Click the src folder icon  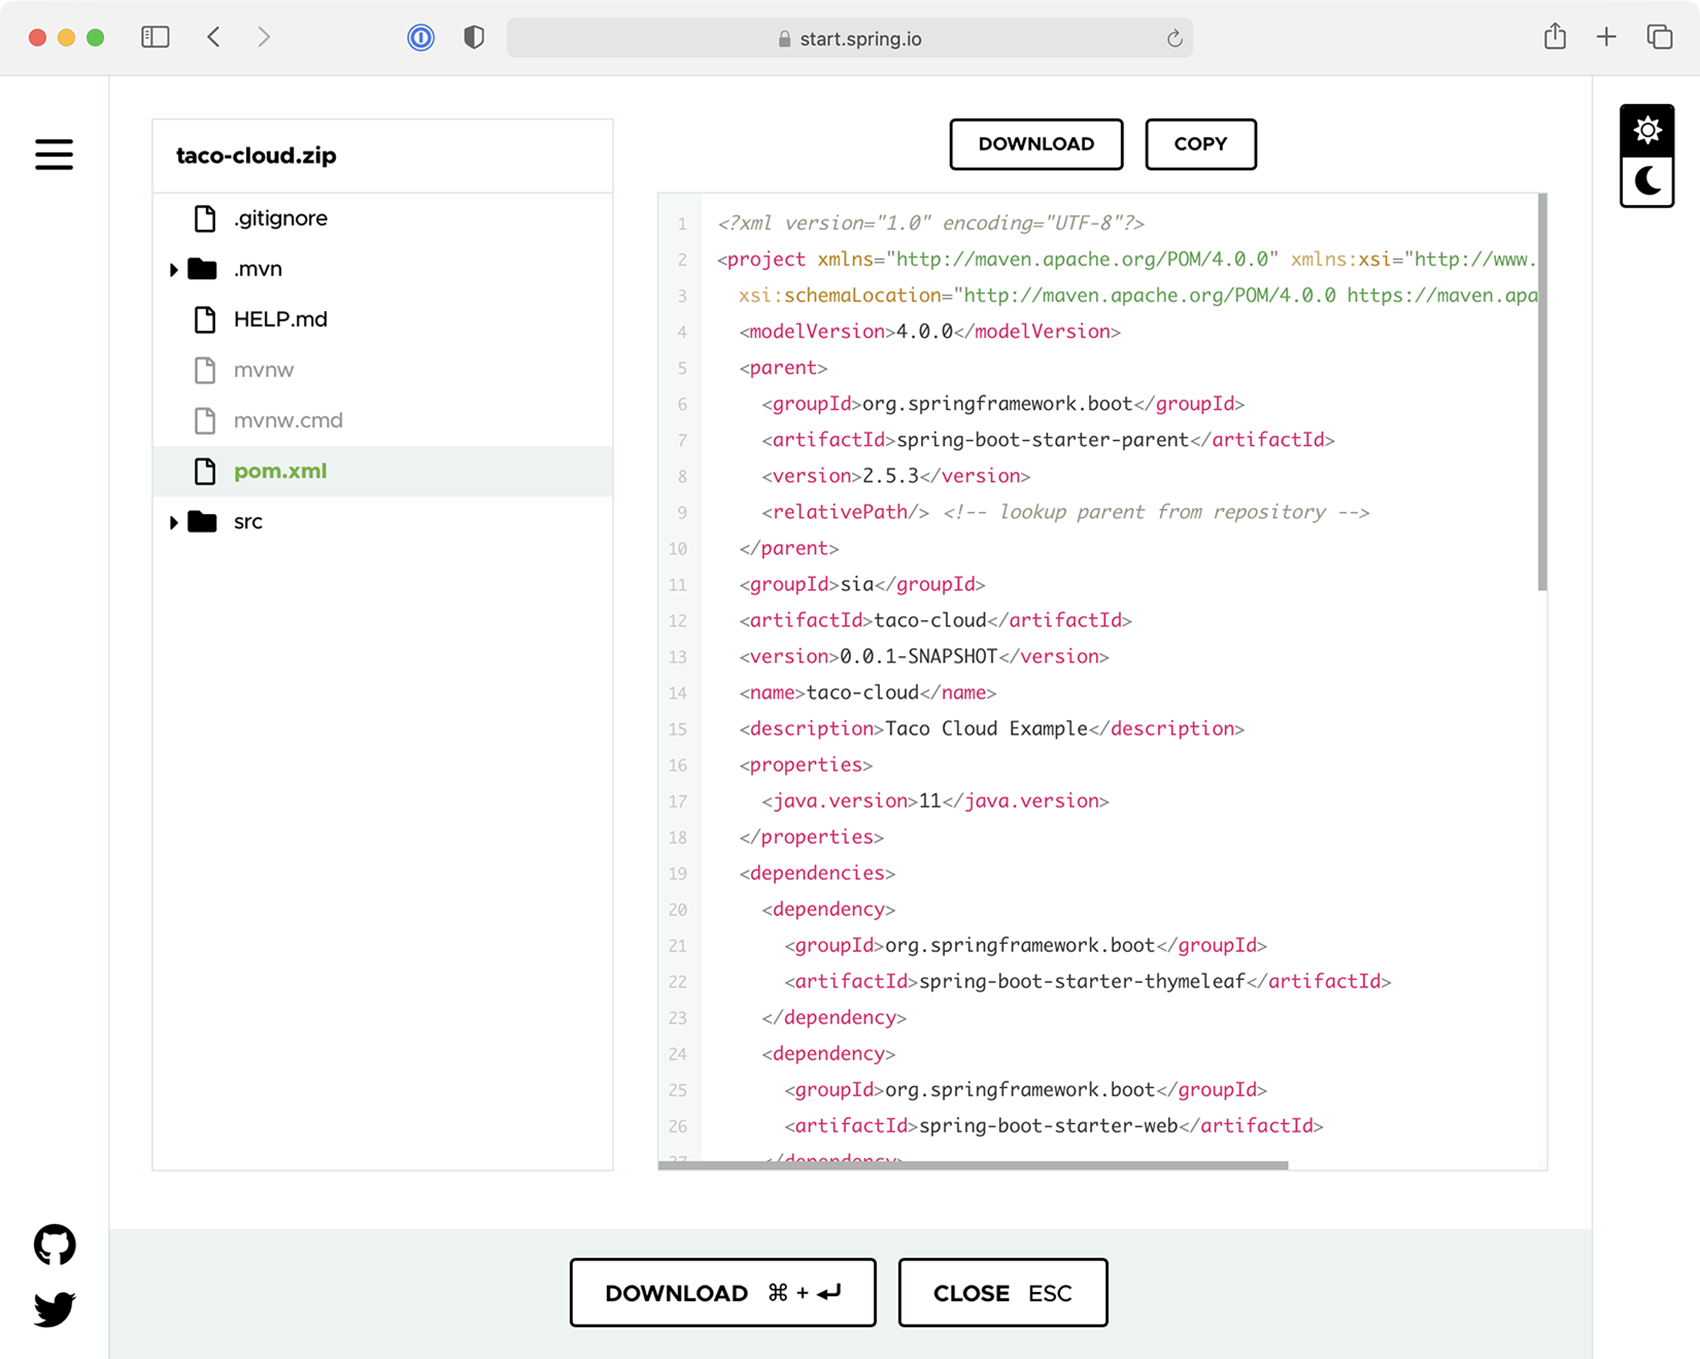pos(202,521)
